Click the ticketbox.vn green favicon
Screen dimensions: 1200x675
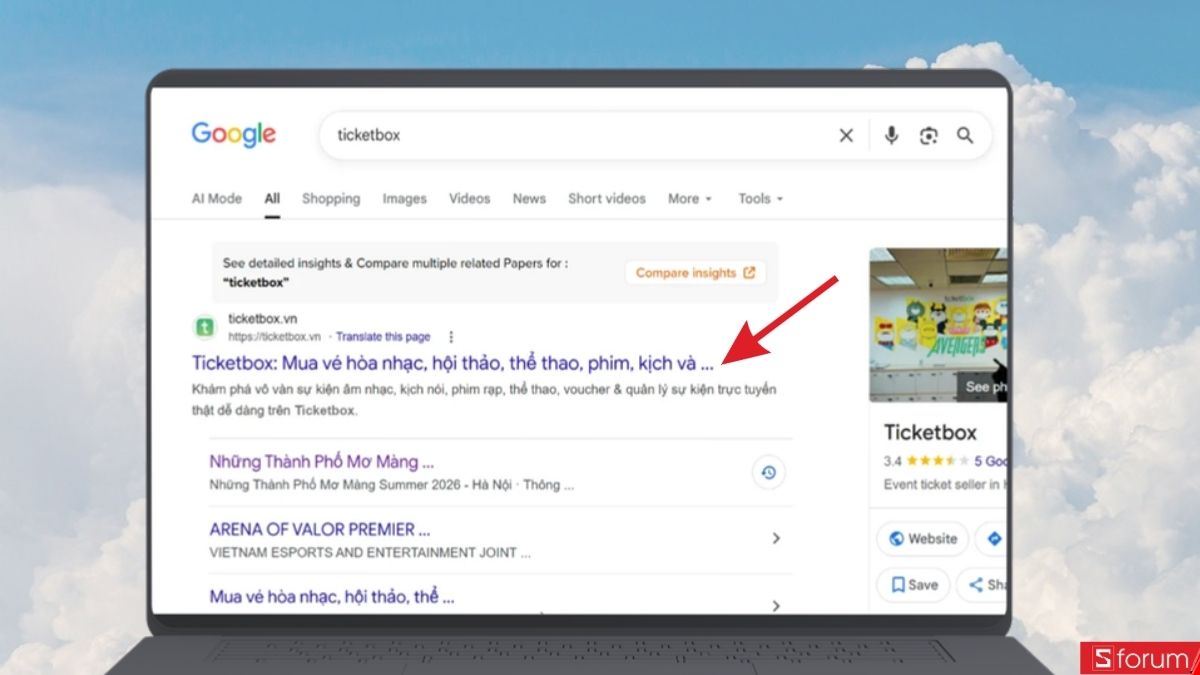[204, 327]
